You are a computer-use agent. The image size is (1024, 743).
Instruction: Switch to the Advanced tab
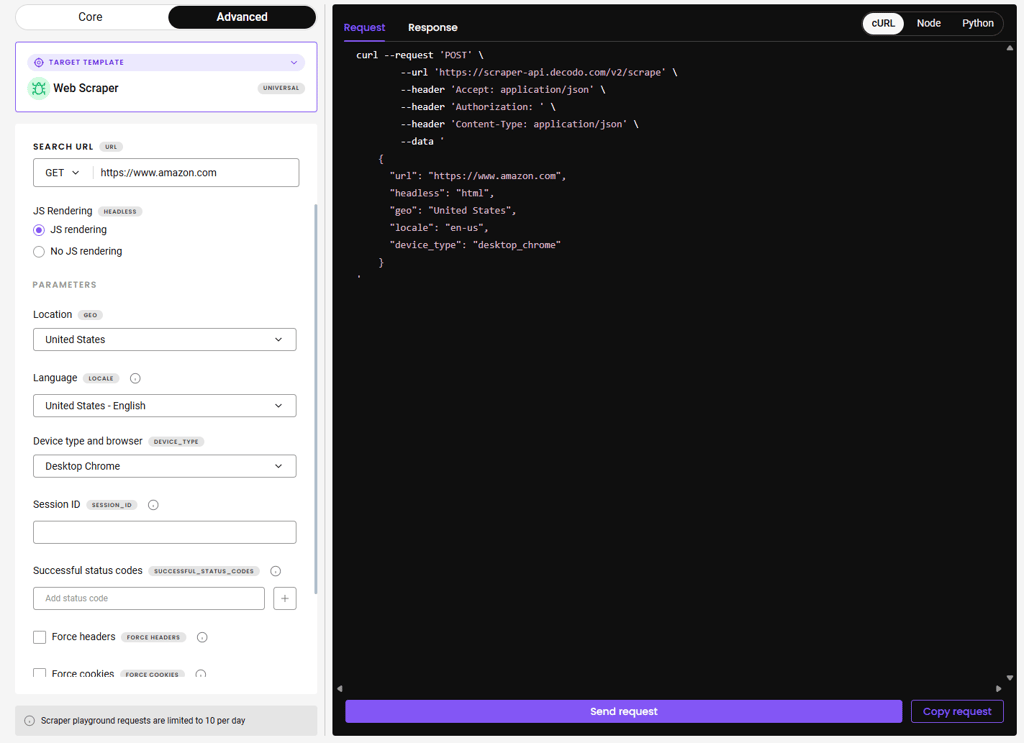[242, 17]
